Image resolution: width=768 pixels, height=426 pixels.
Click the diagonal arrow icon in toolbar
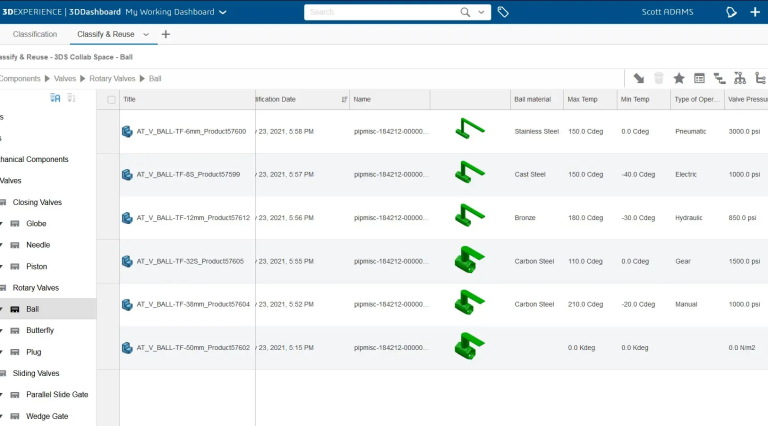638,78
